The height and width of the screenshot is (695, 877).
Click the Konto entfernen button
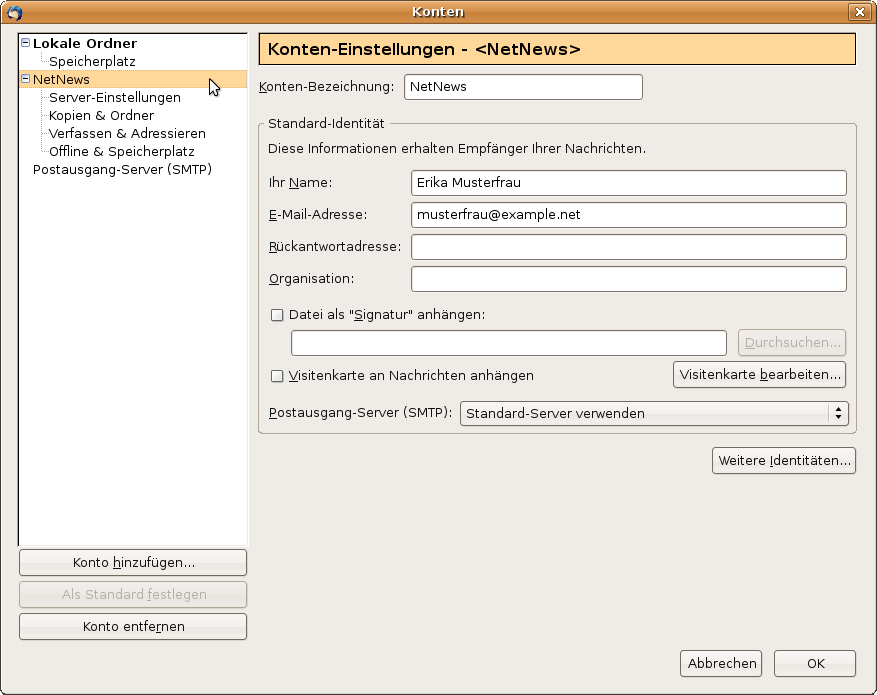[132, 626]
